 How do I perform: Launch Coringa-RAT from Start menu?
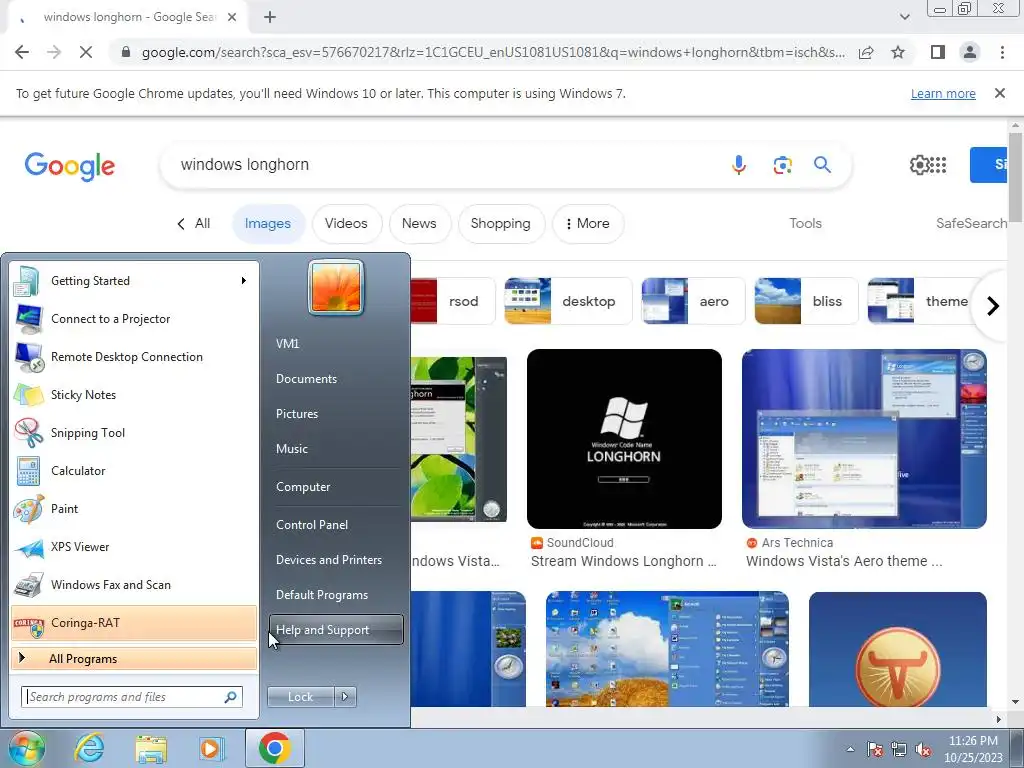tap(134, 623)
